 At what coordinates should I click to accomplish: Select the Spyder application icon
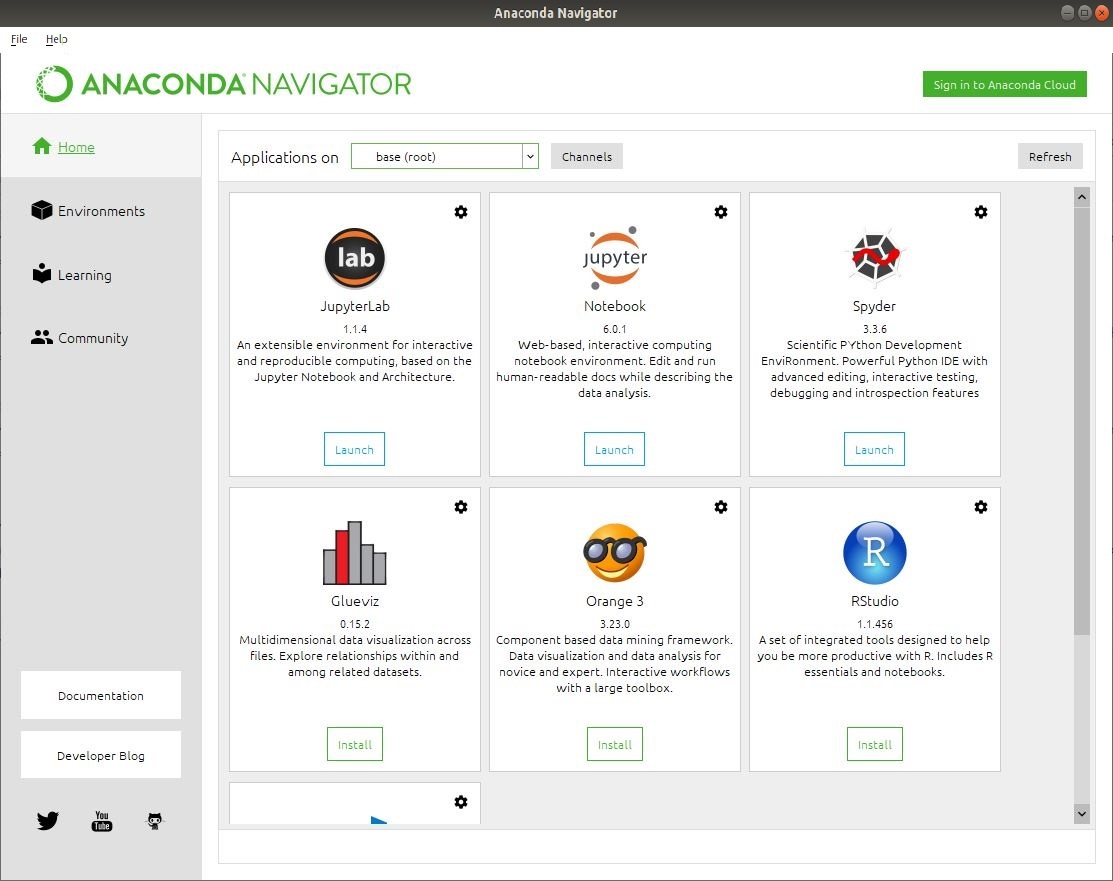874,256
